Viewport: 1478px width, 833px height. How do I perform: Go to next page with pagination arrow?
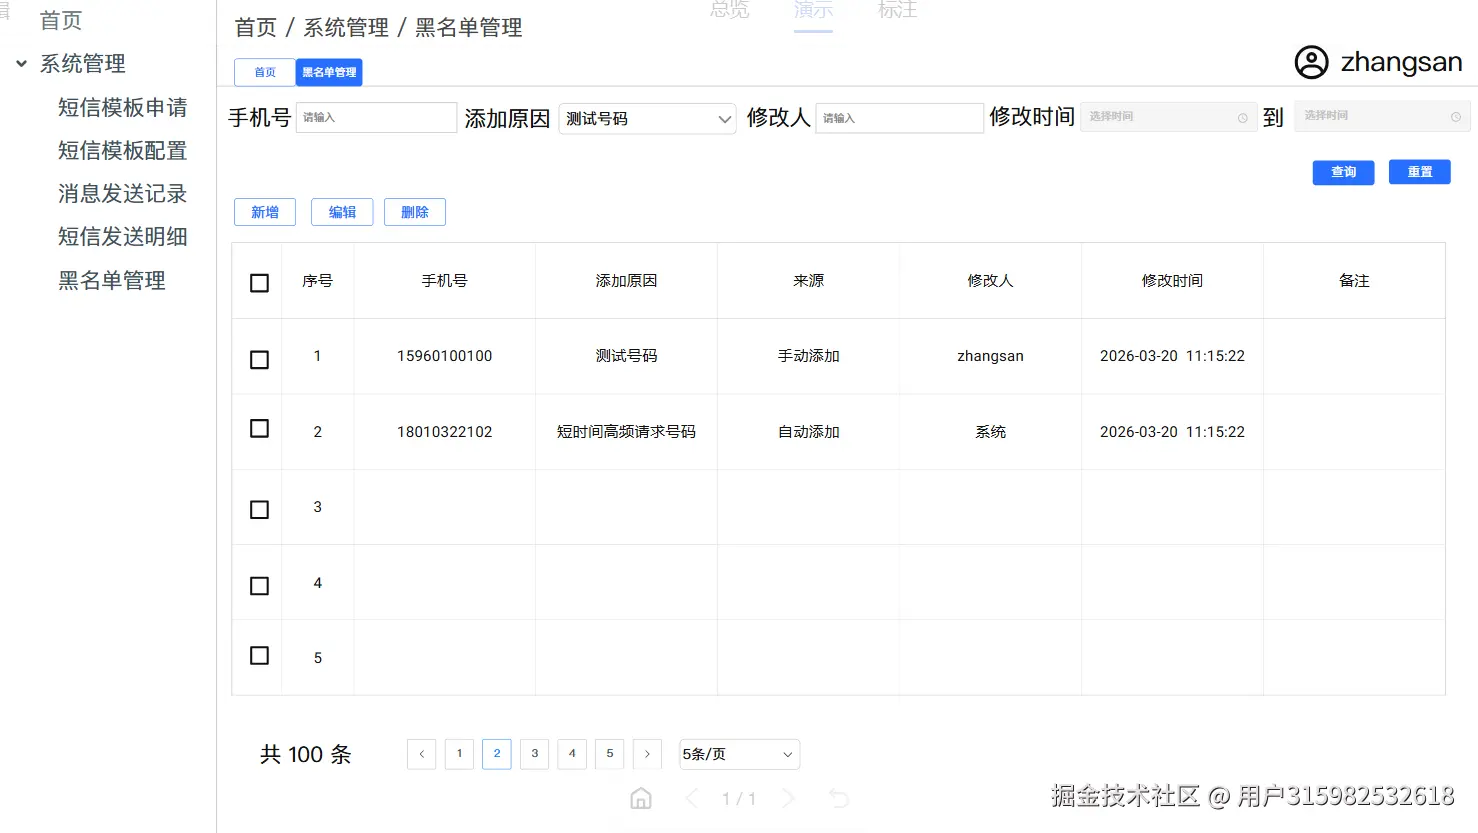647,754
